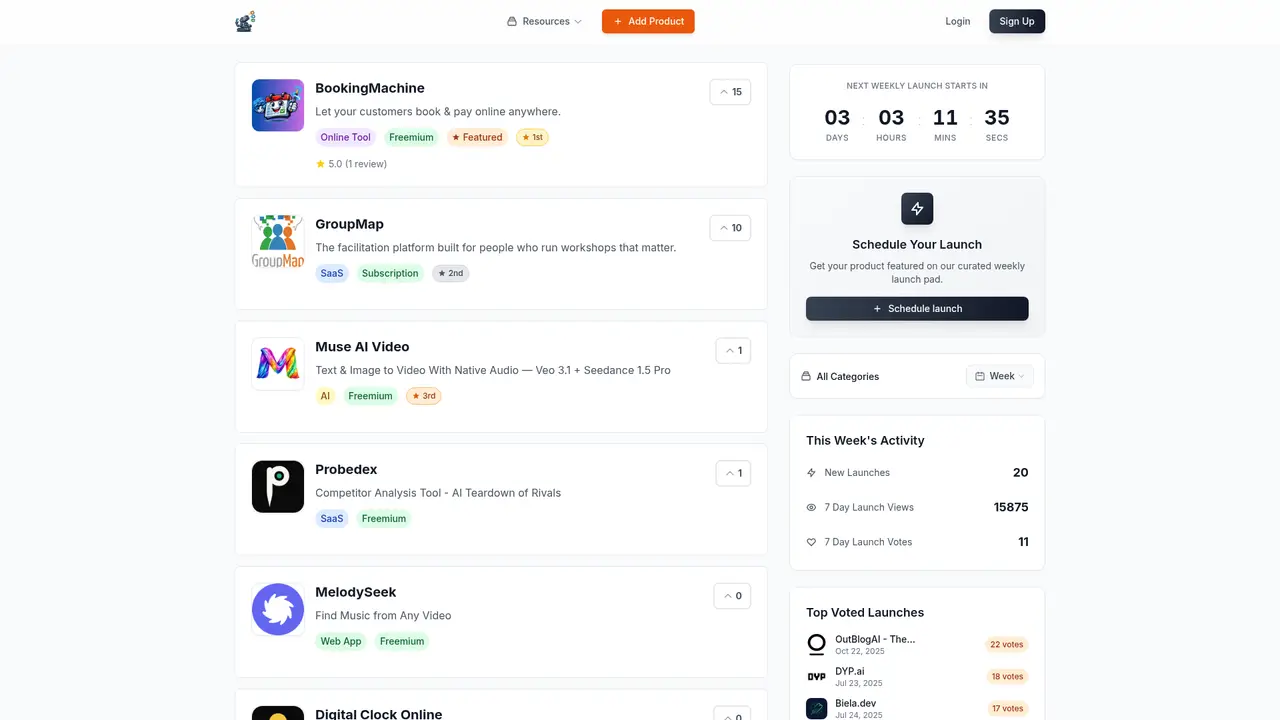Upvote Probedex
The height and width of the screenshot is (720, 1280).
coord(733,474)
